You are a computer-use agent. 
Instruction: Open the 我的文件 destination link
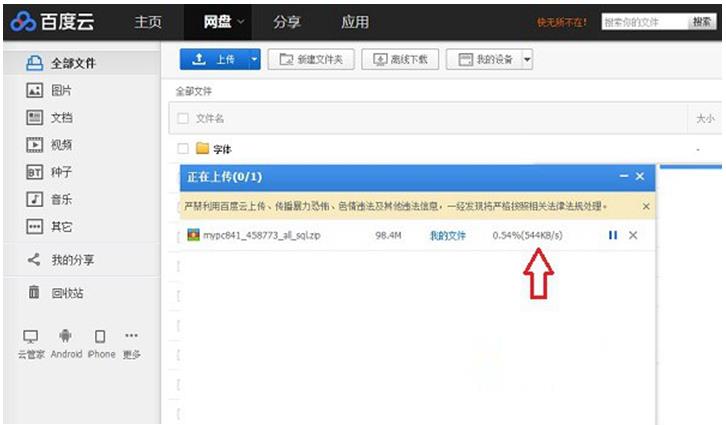pyautogui.click(x=448, y=236)
